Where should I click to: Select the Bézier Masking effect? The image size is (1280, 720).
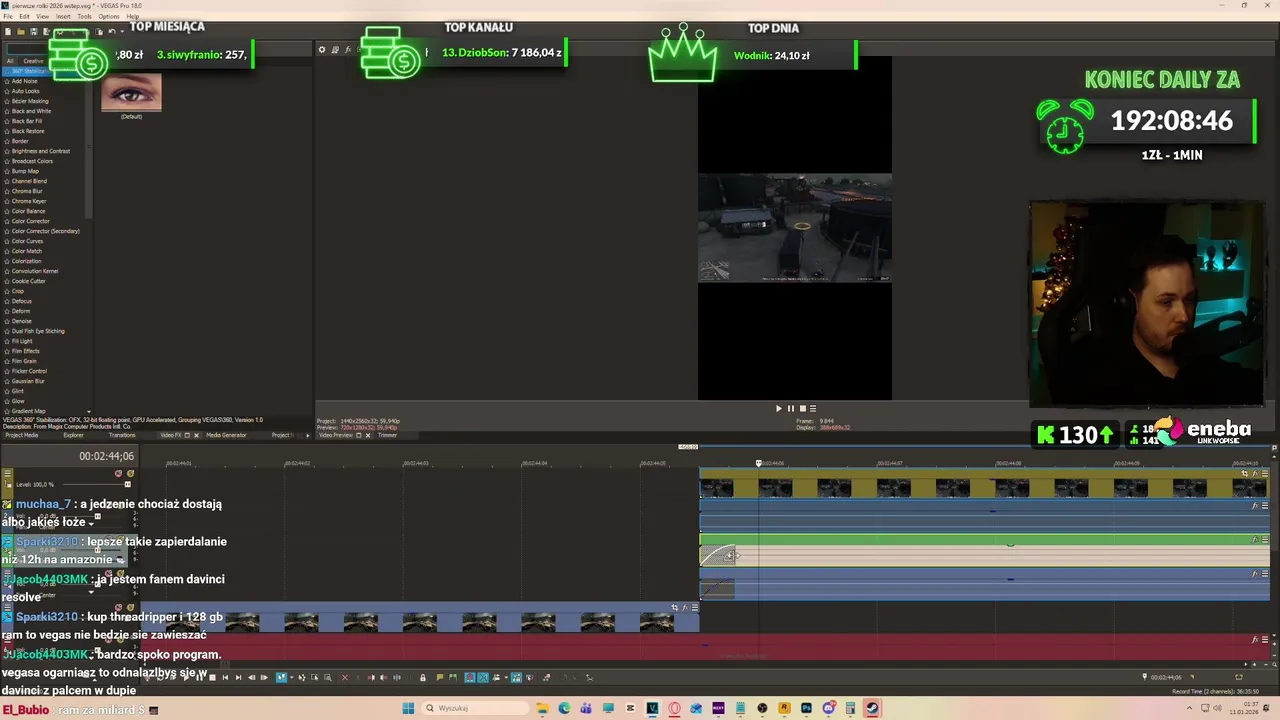30,101
